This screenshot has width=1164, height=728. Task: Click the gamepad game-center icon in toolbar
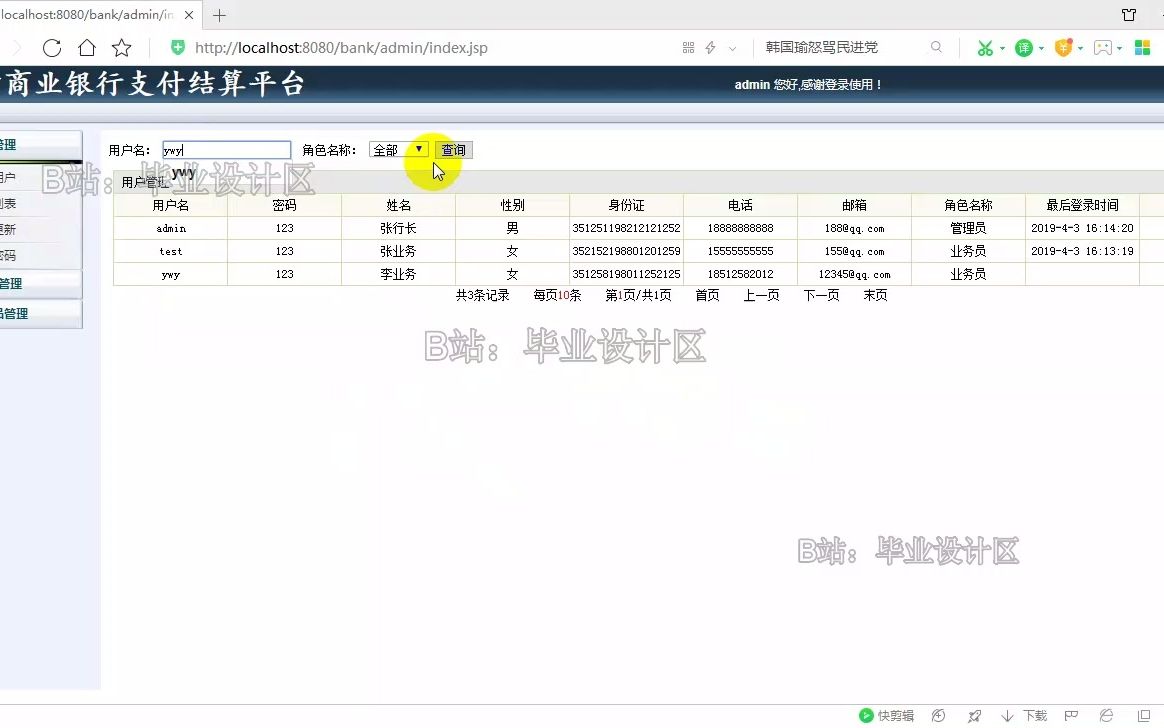(x=1102, y=47)
